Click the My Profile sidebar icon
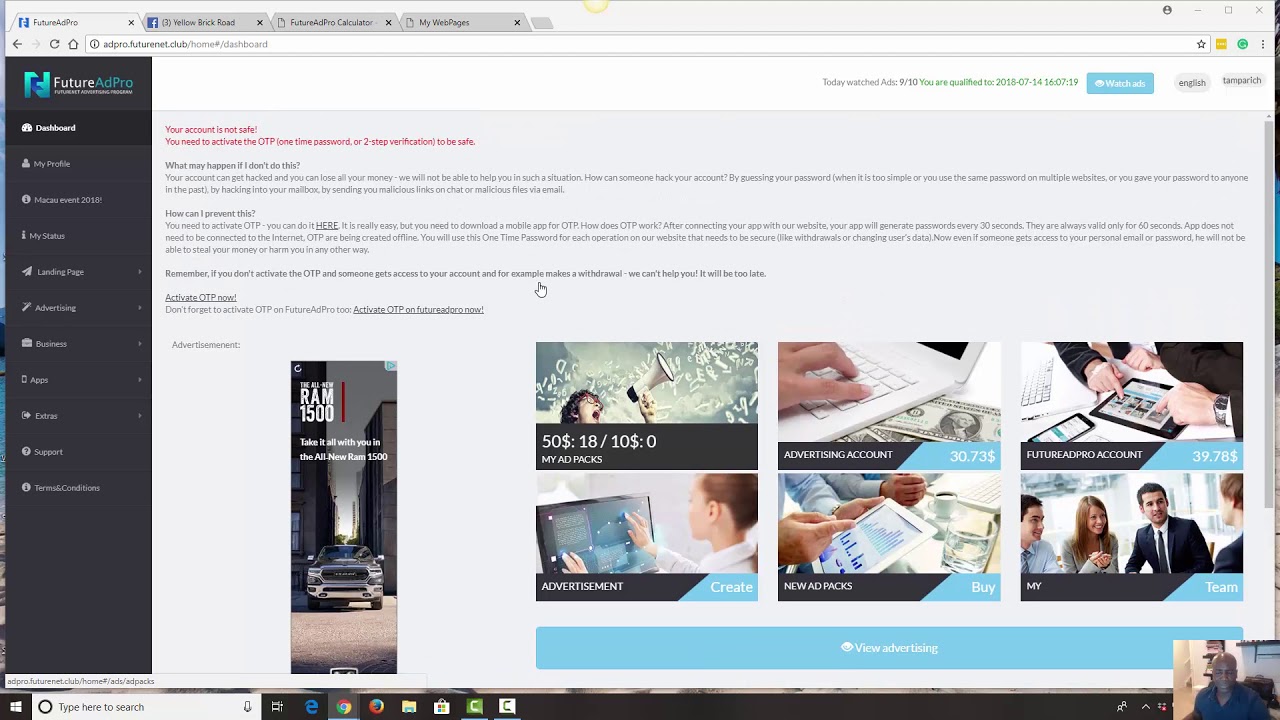 [x=26, y=164]
